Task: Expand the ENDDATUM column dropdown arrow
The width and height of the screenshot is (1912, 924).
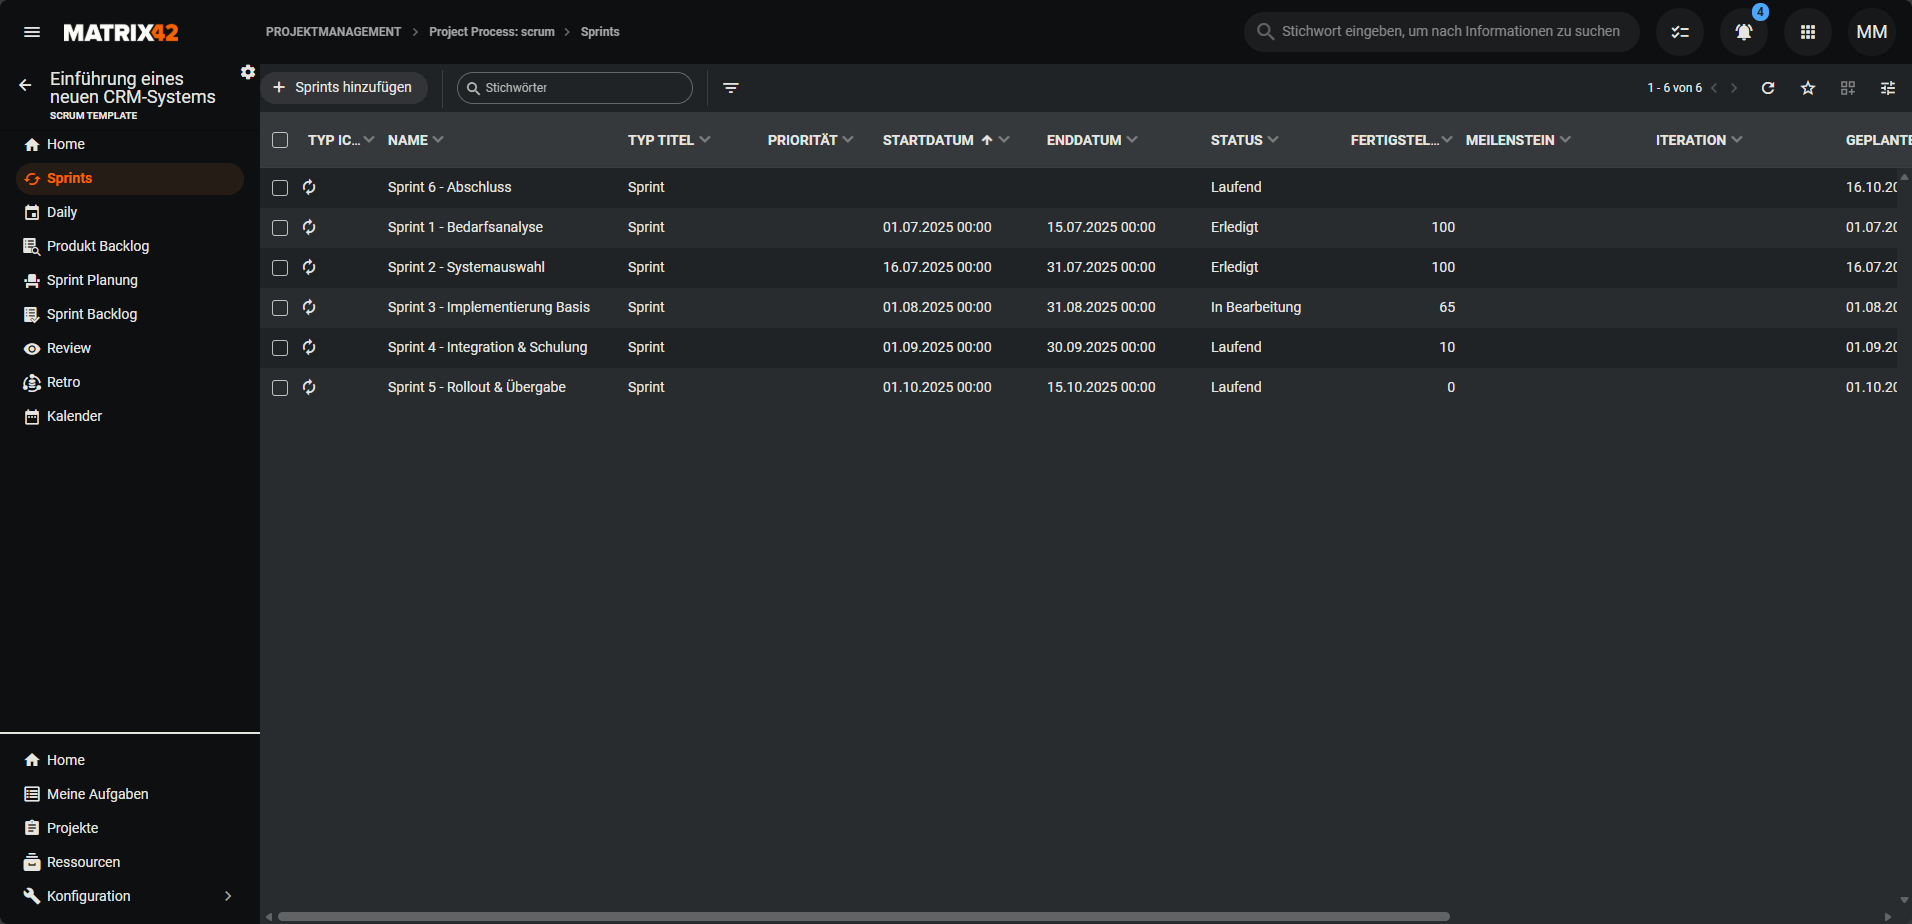Action: click(1132, 140)
